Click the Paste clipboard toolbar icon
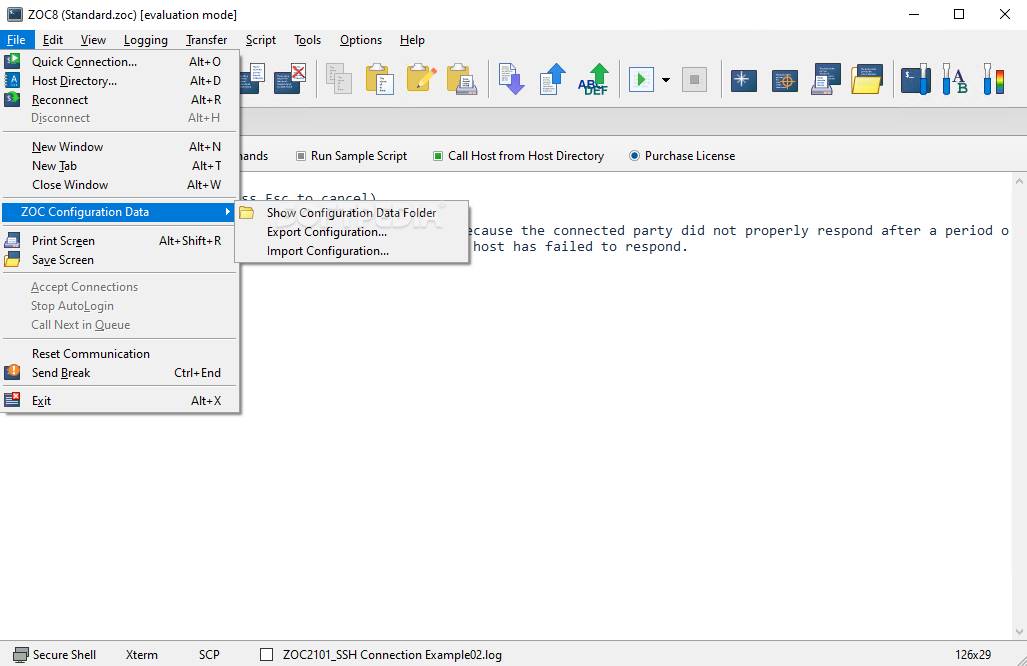This screenshot has height=666, width=1027. click(x=380, y=79)
